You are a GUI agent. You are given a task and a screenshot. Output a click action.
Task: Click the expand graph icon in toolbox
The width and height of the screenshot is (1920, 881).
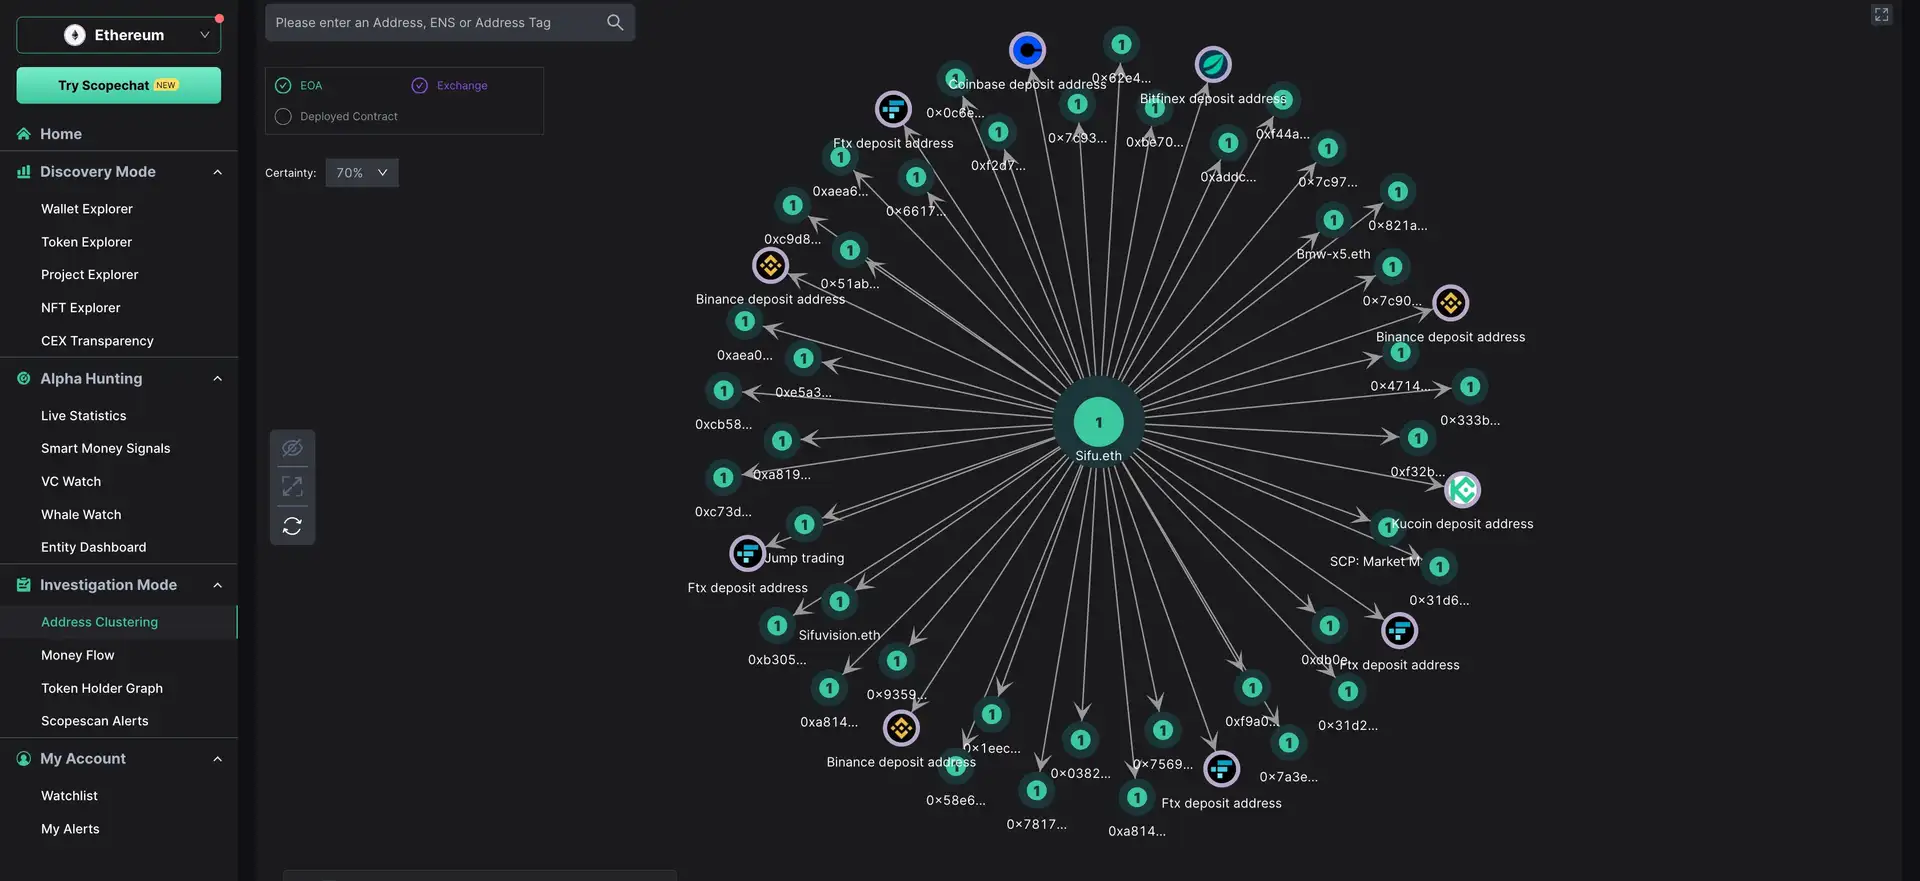[x=292, y=487]
